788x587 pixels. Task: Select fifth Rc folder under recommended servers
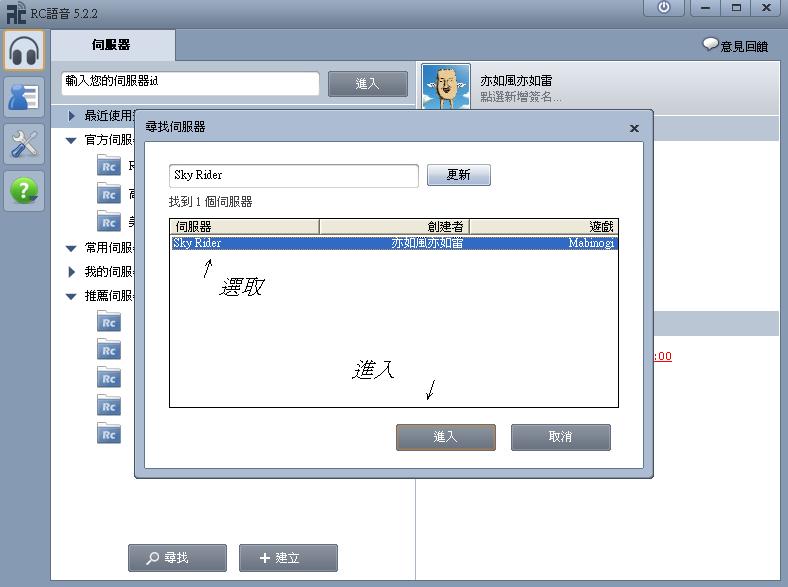(x=109, y=434)
